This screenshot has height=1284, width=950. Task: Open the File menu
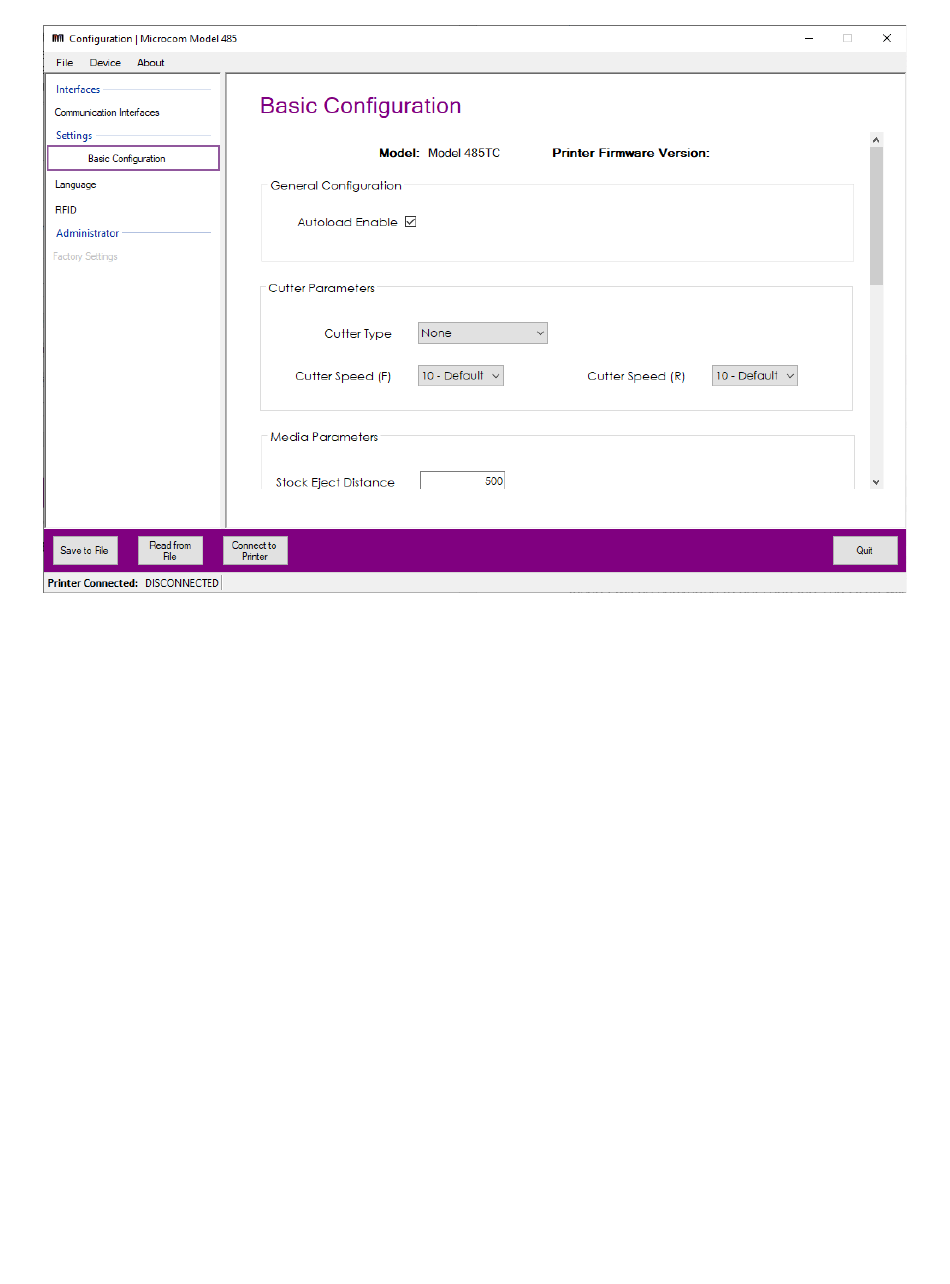64,63
